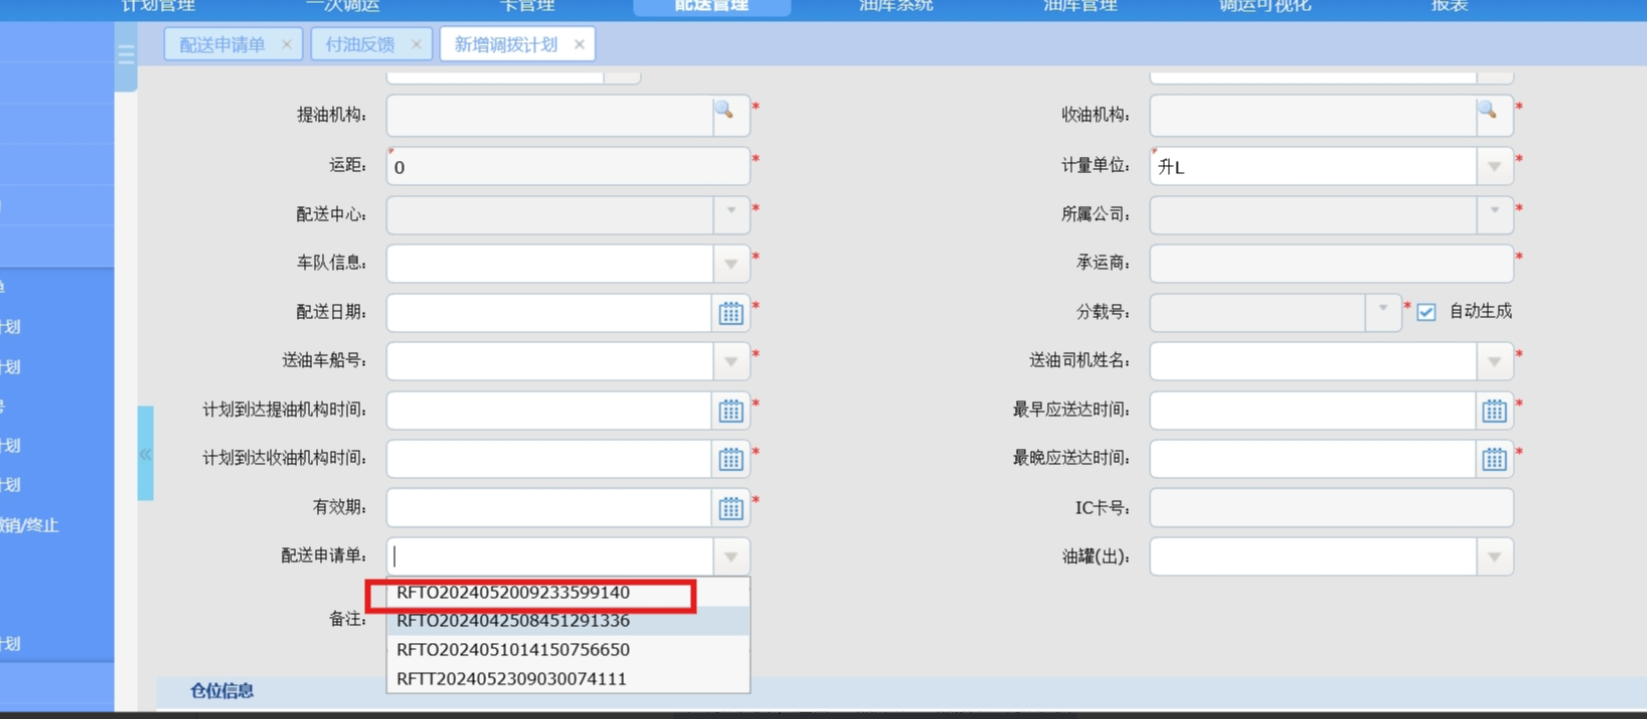Click search icon in 收油机构 field
This screenshot has height=719, width=1647.
tap(1487, 112)
